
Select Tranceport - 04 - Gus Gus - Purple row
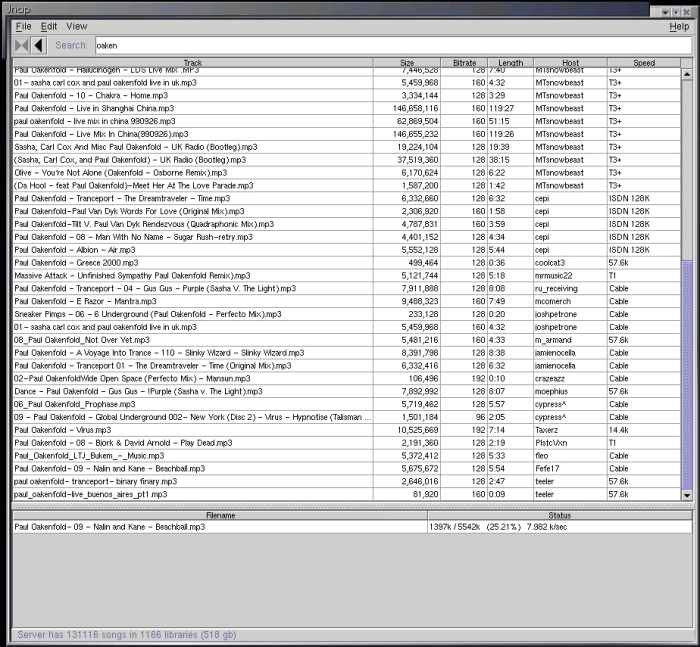point(347,289)
